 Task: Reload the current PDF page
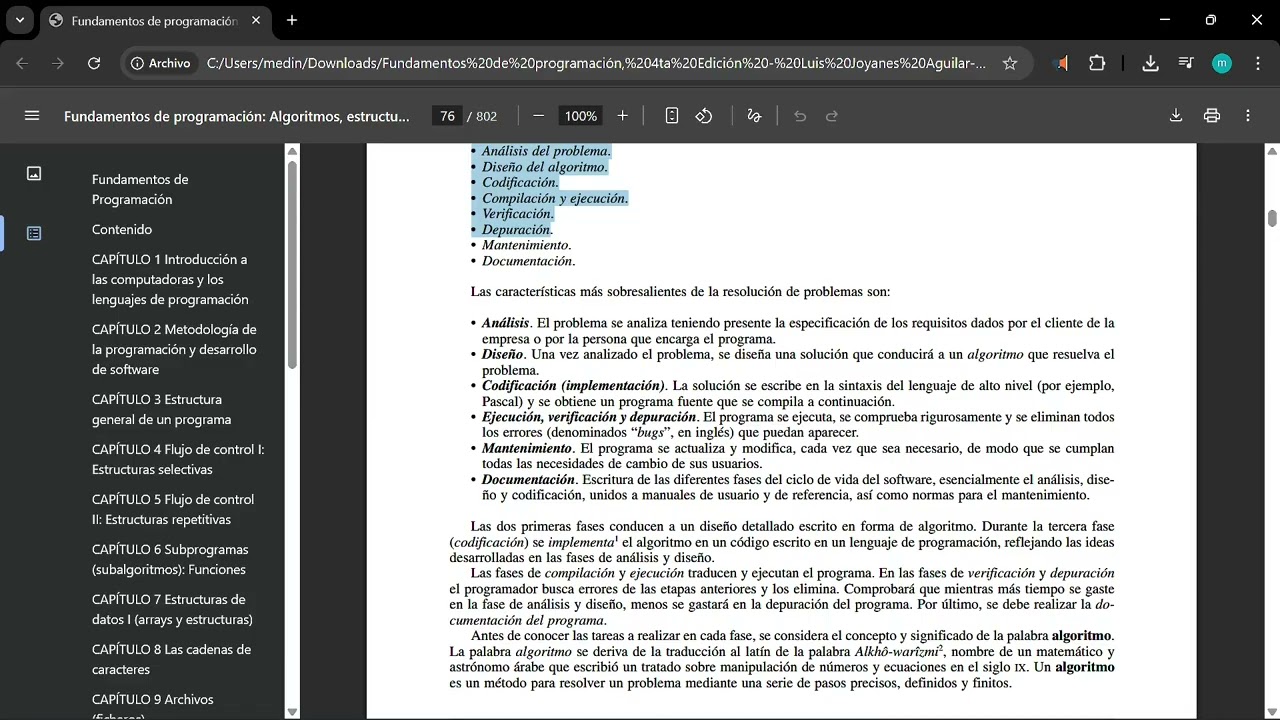pos(94,63)
